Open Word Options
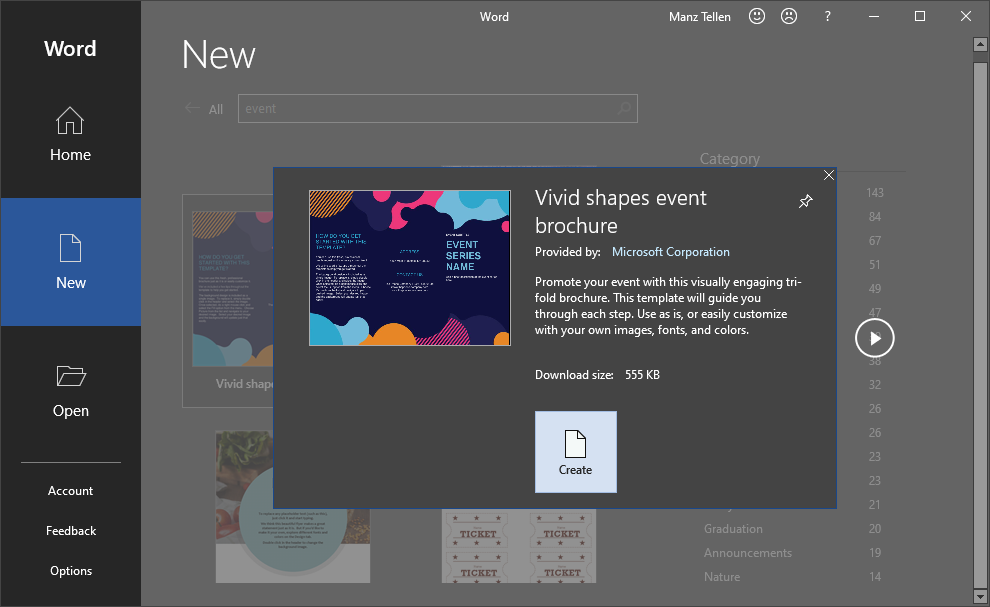This screenshot has height=607, width=990. [x=70, y=570]
